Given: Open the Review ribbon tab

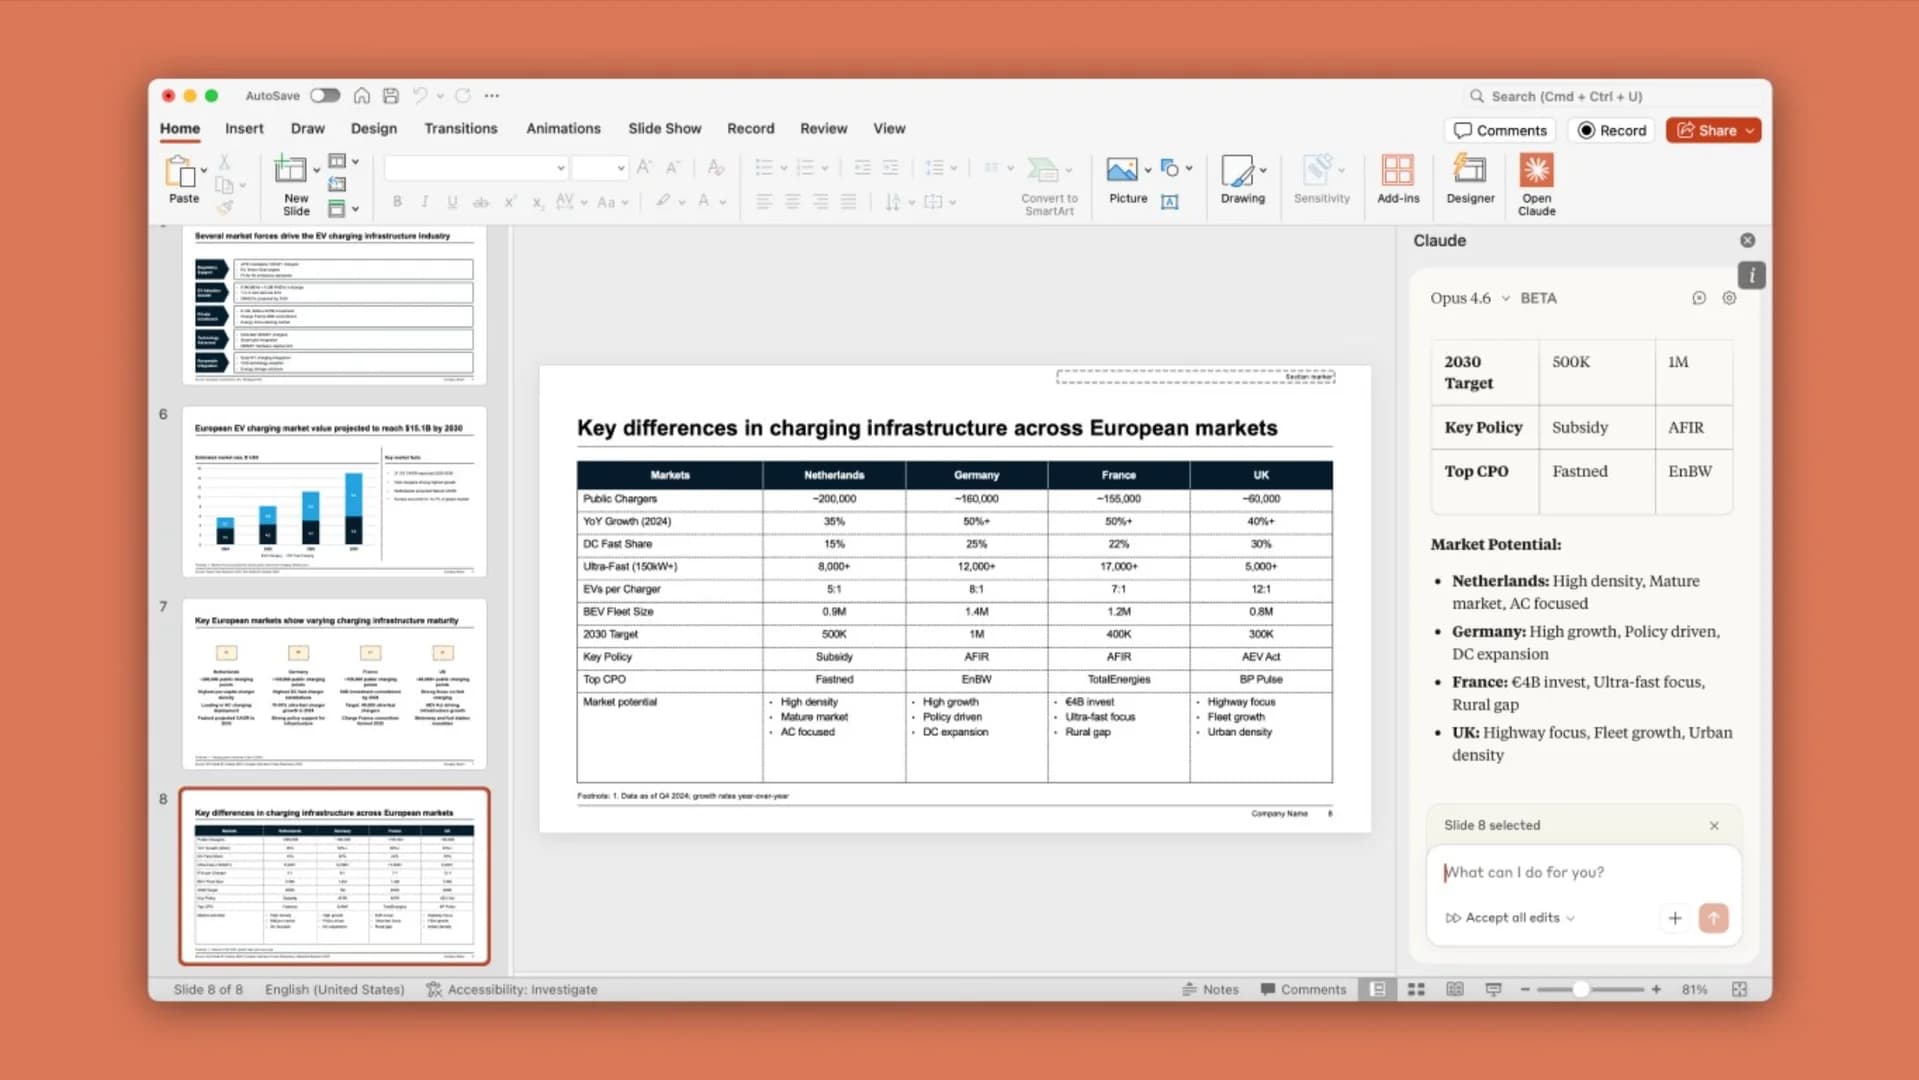Looking at the screenshot, I should pos(823,128).
